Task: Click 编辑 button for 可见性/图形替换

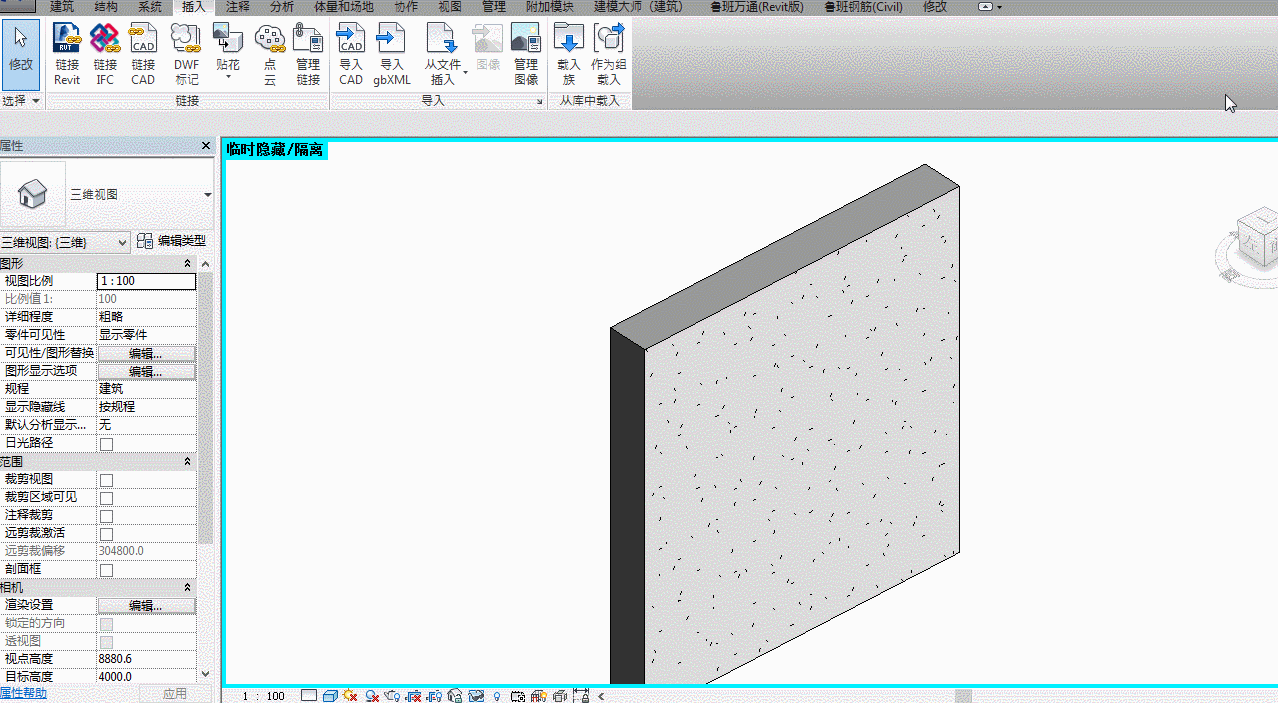Action: (x=146, y=353)
